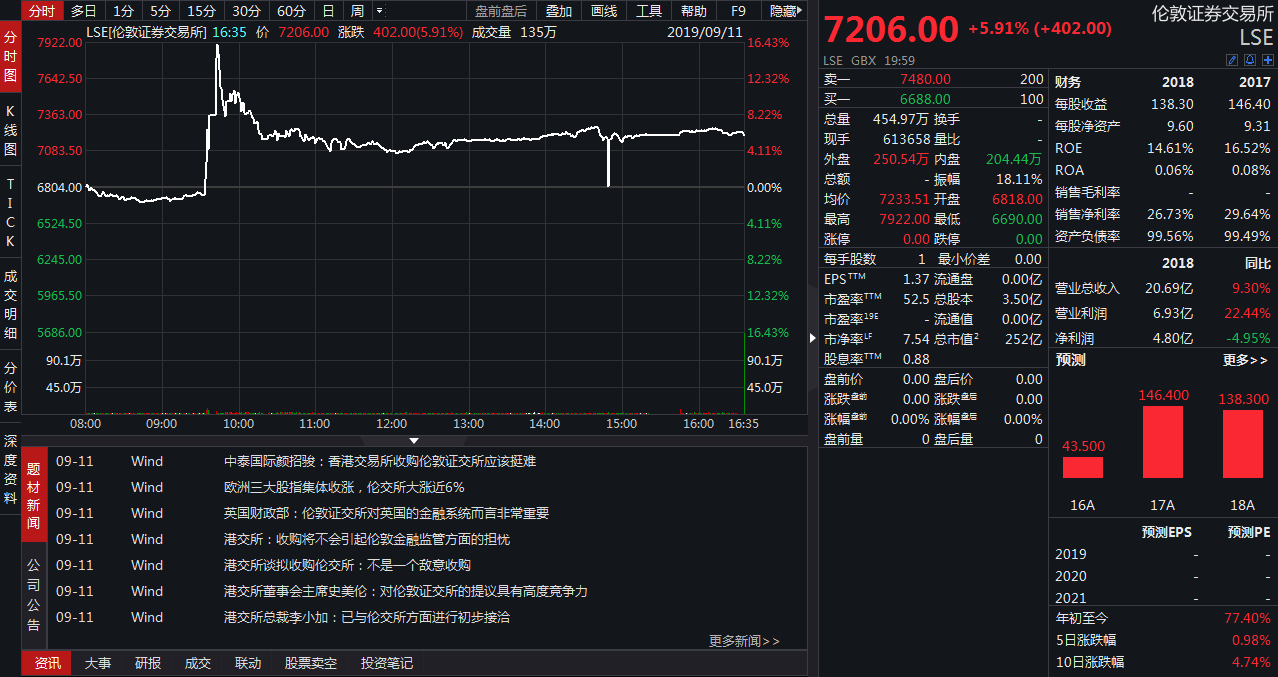
Task: Select the 5分 interval
Action: (160, 11)
